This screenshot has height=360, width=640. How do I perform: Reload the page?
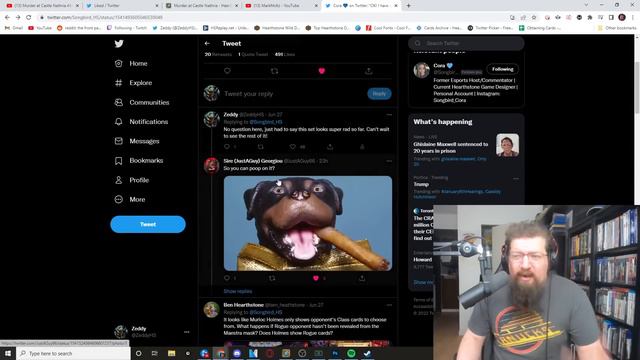pyautogui.click(x=29, y=18)
